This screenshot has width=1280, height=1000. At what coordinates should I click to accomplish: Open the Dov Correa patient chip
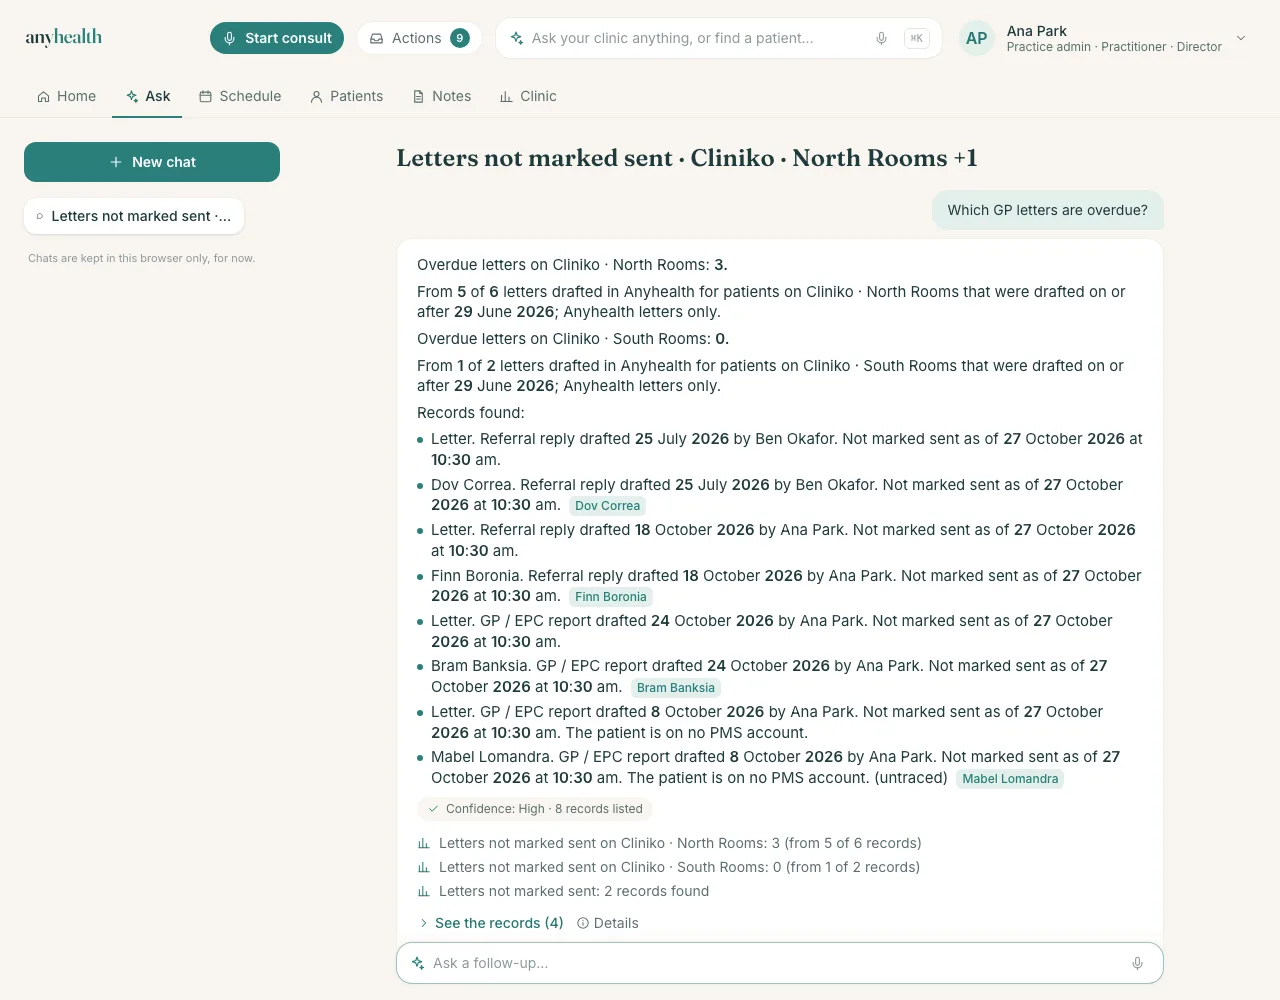tap(607, 506)
